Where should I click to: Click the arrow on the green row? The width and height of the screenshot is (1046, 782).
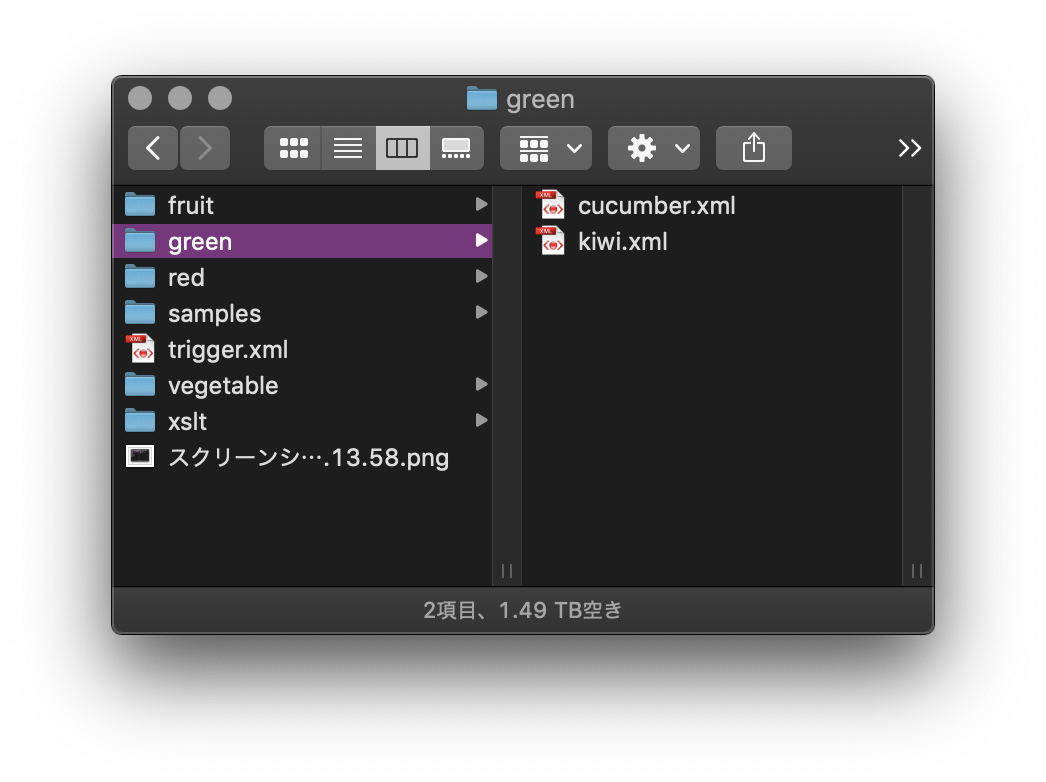(x=481, y=240)
